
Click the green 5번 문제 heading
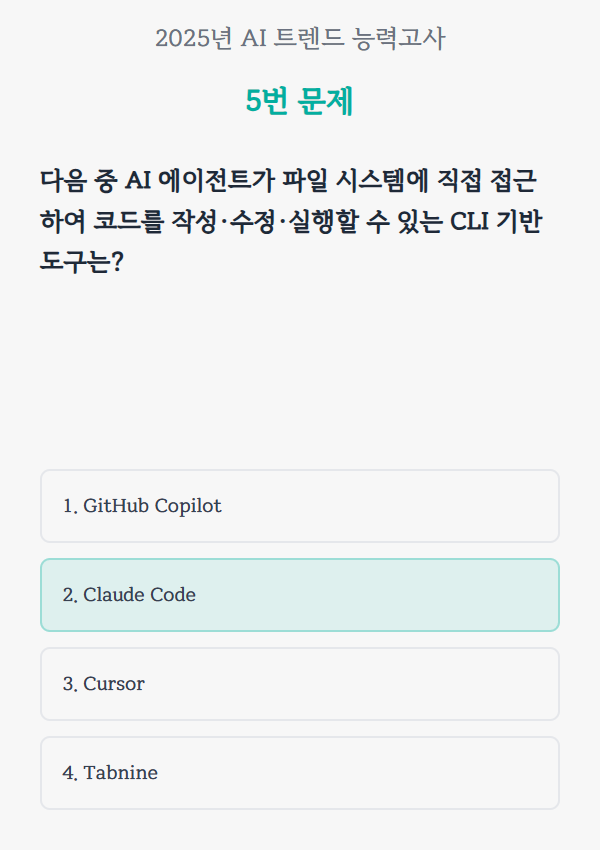pos(300,101)
